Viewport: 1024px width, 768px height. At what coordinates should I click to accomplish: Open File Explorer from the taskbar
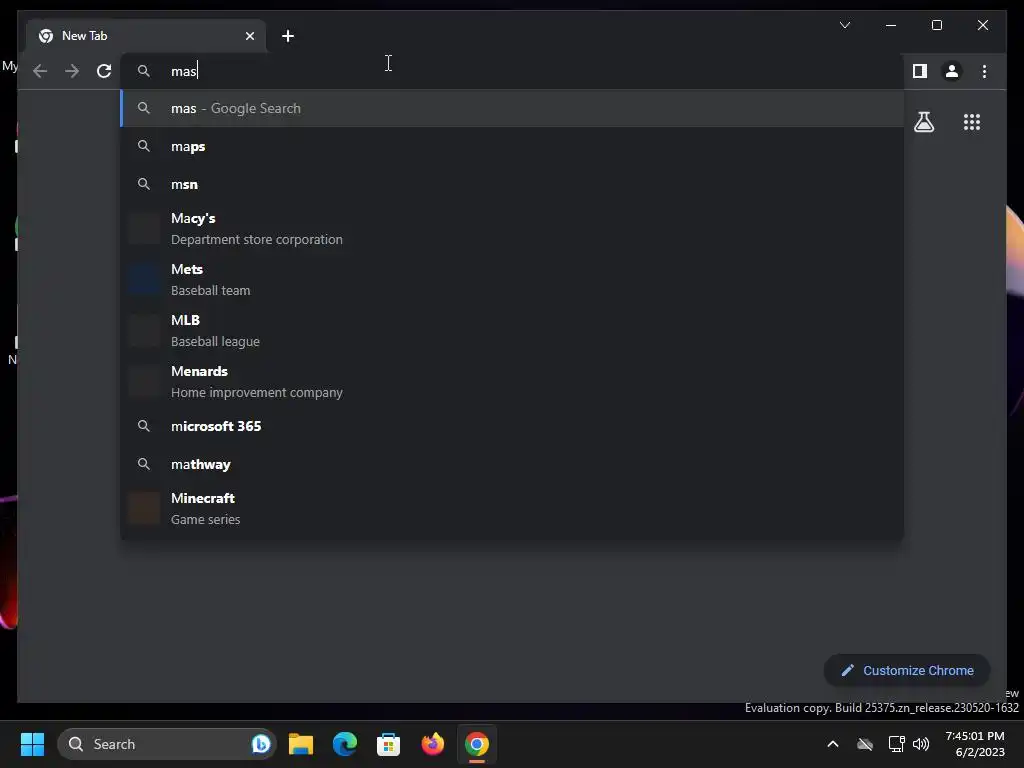tap(301, 744)
